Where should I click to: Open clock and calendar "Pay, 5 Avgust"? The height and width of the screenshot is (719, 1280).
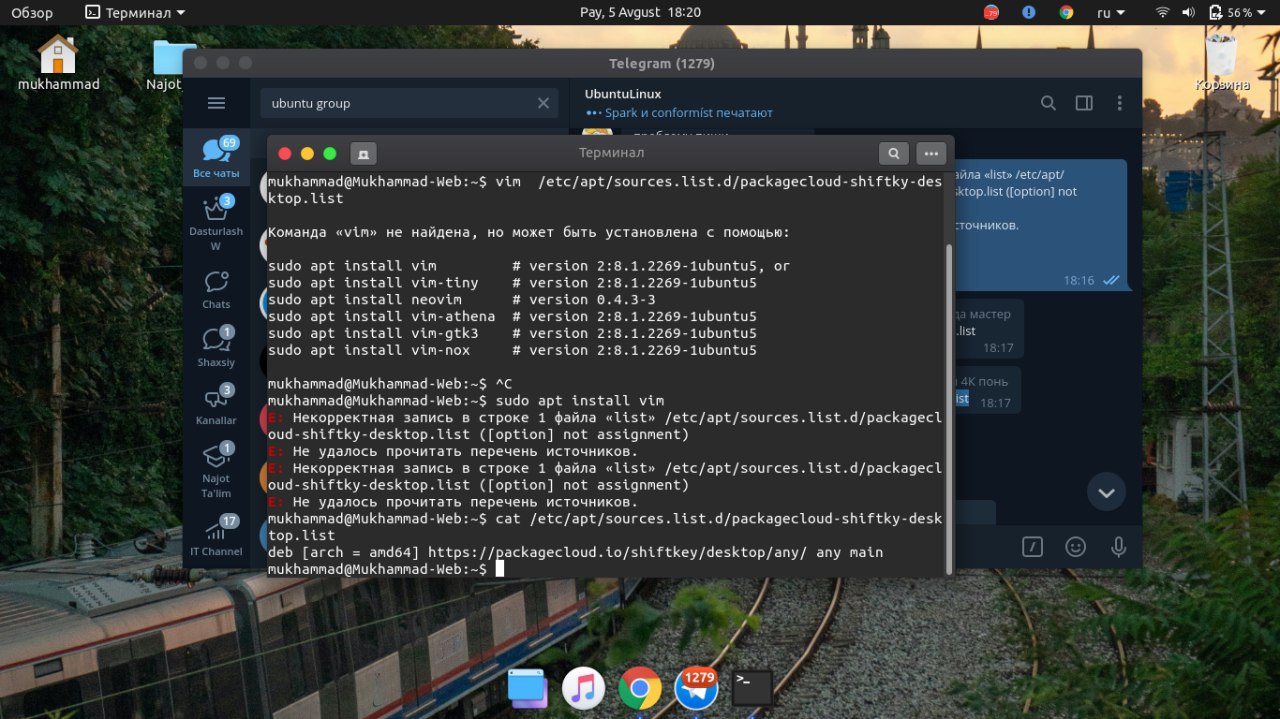click(640, 13)
